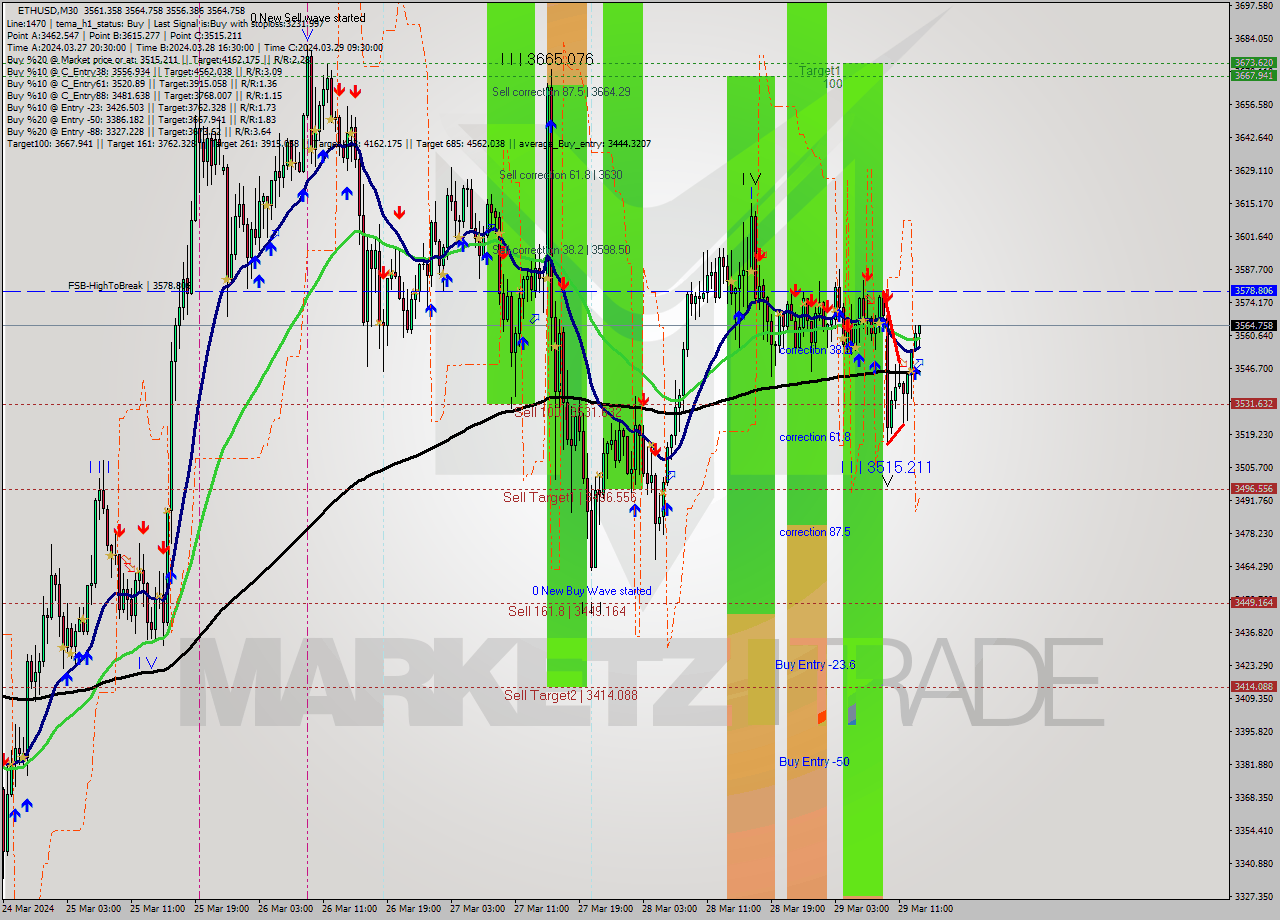This screenshot has height=920, width=1280.
Task: Click the '25 Mar 19:00' time label
Action: click(x=222, y=909)
